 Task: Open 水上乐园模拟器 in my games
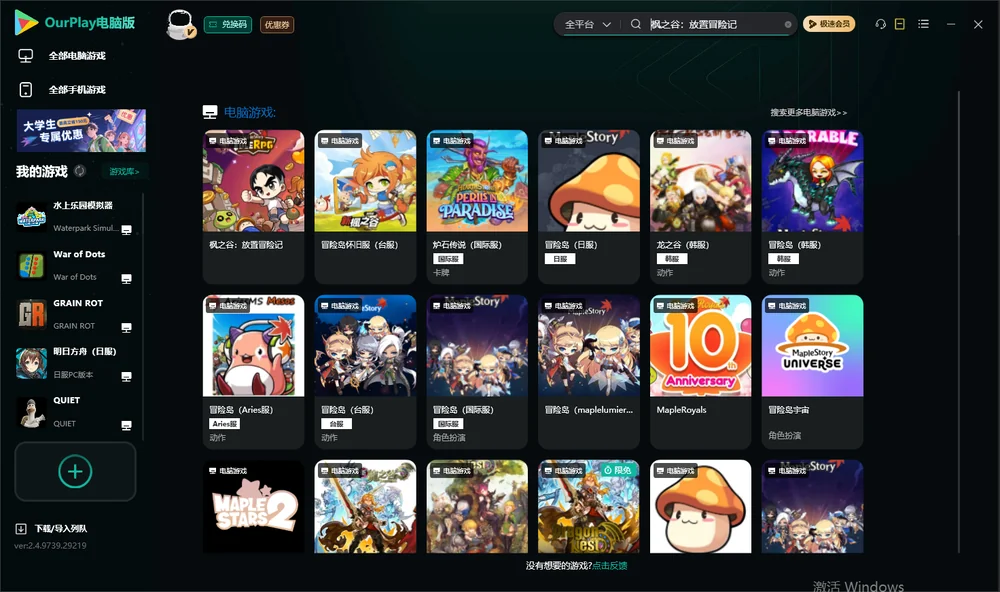click(x=77, y=217)
